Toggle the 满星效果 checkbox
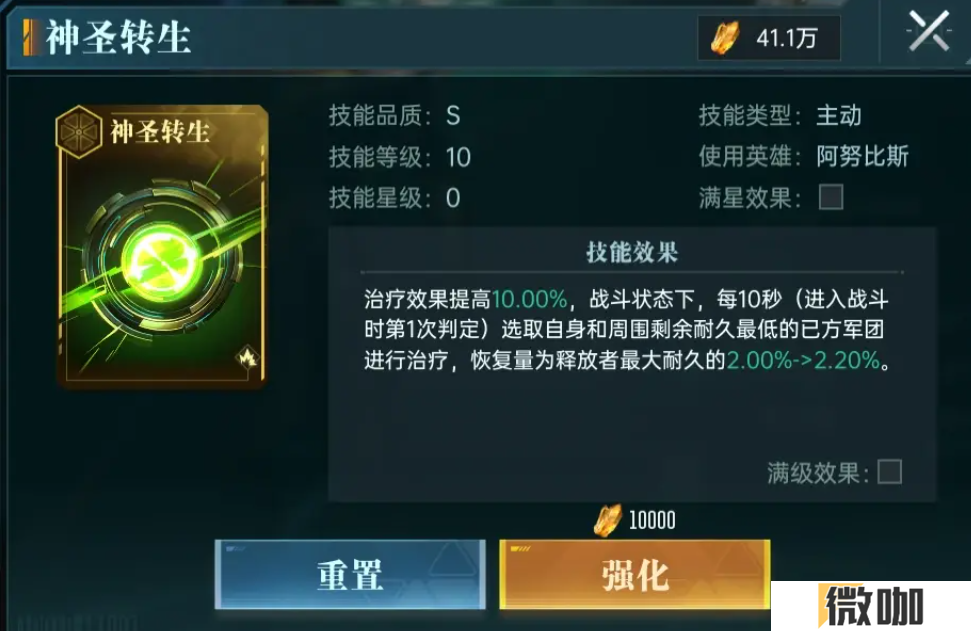This screenshot has height=631, width=971. point(830,198)
